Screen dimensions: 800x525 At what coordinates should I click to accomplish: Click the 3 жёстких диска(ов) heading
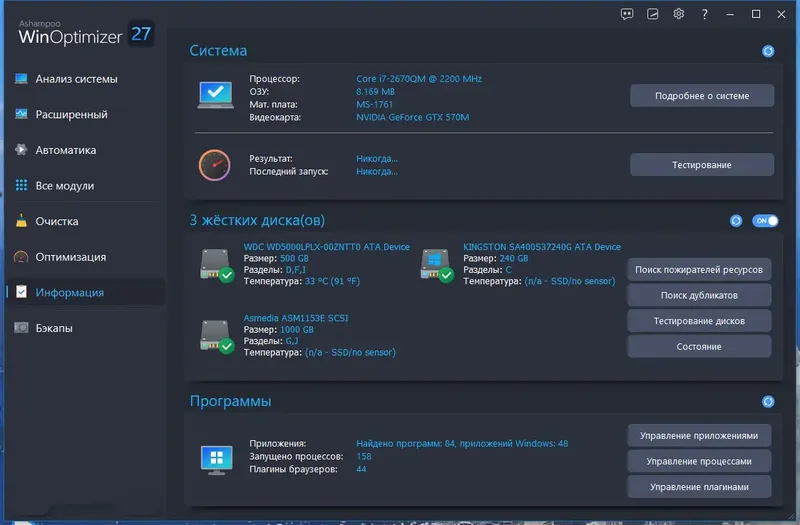point(257,220)
